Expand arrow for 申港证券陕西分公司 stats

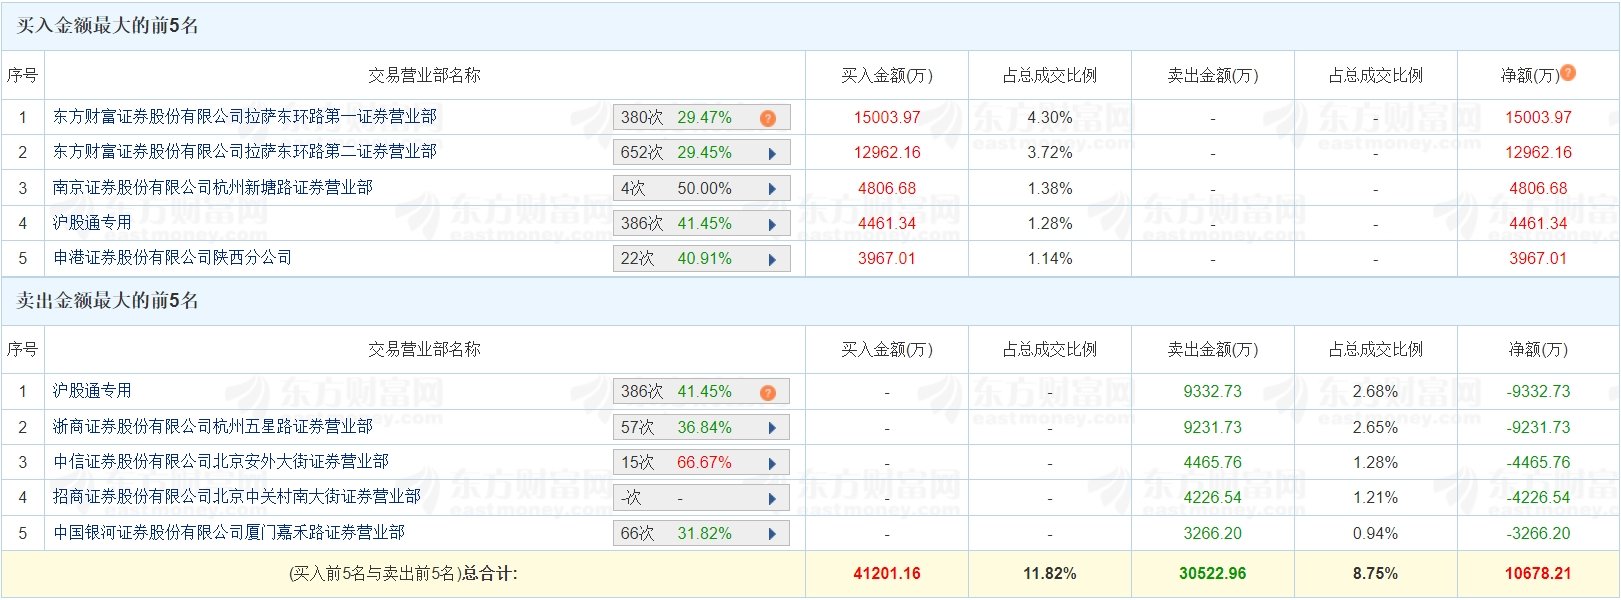(x=772, y=259)
